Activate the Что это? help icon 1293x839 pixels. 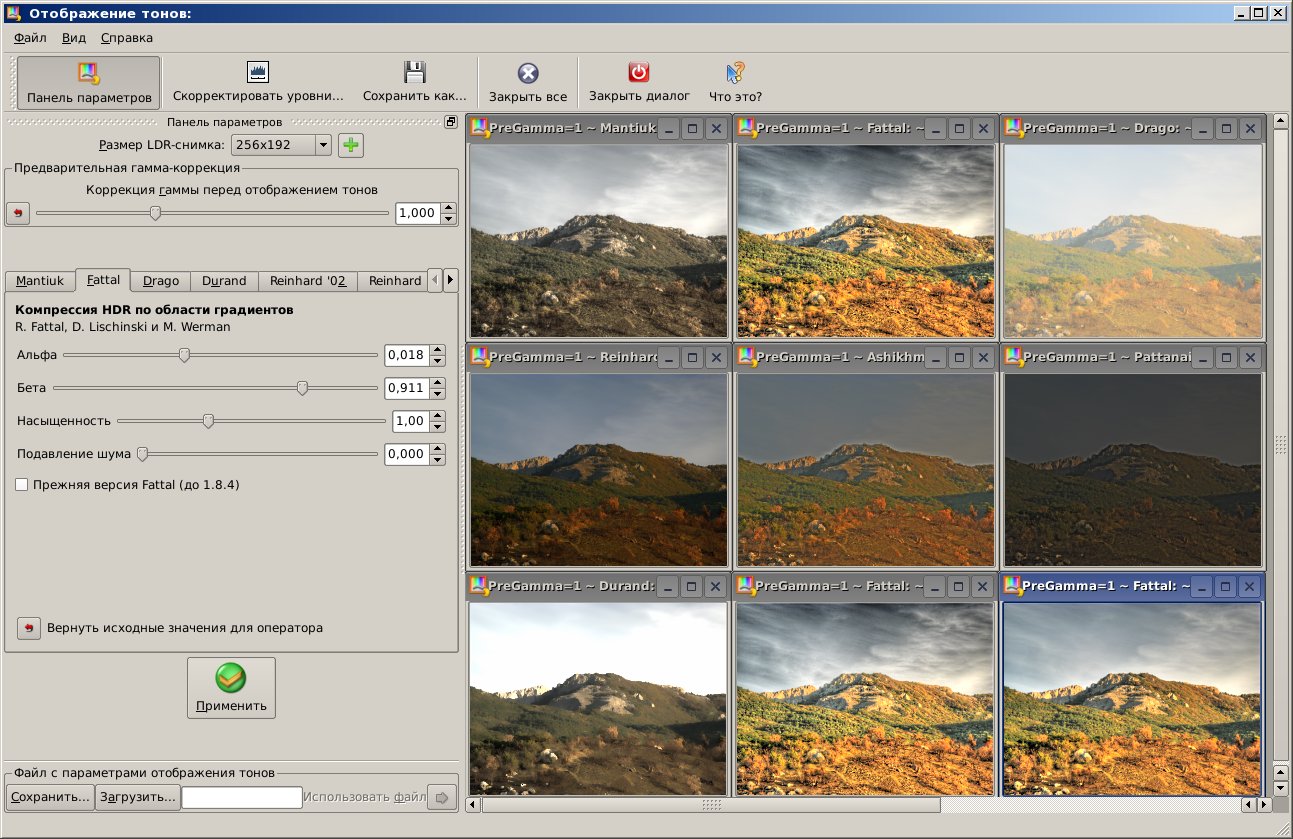coord(735,73)
